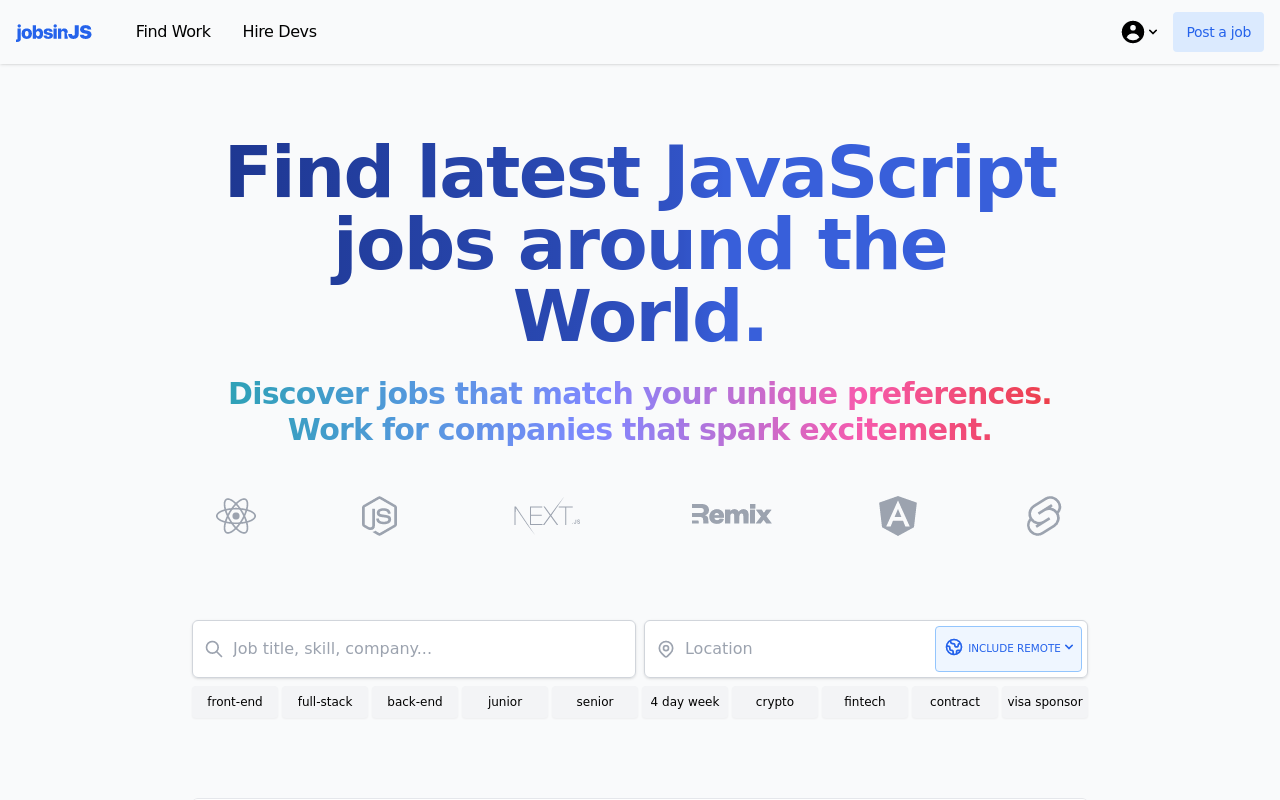Select the Svelte logo icon
The image size is (1280, 800).
click(1044, 516)
